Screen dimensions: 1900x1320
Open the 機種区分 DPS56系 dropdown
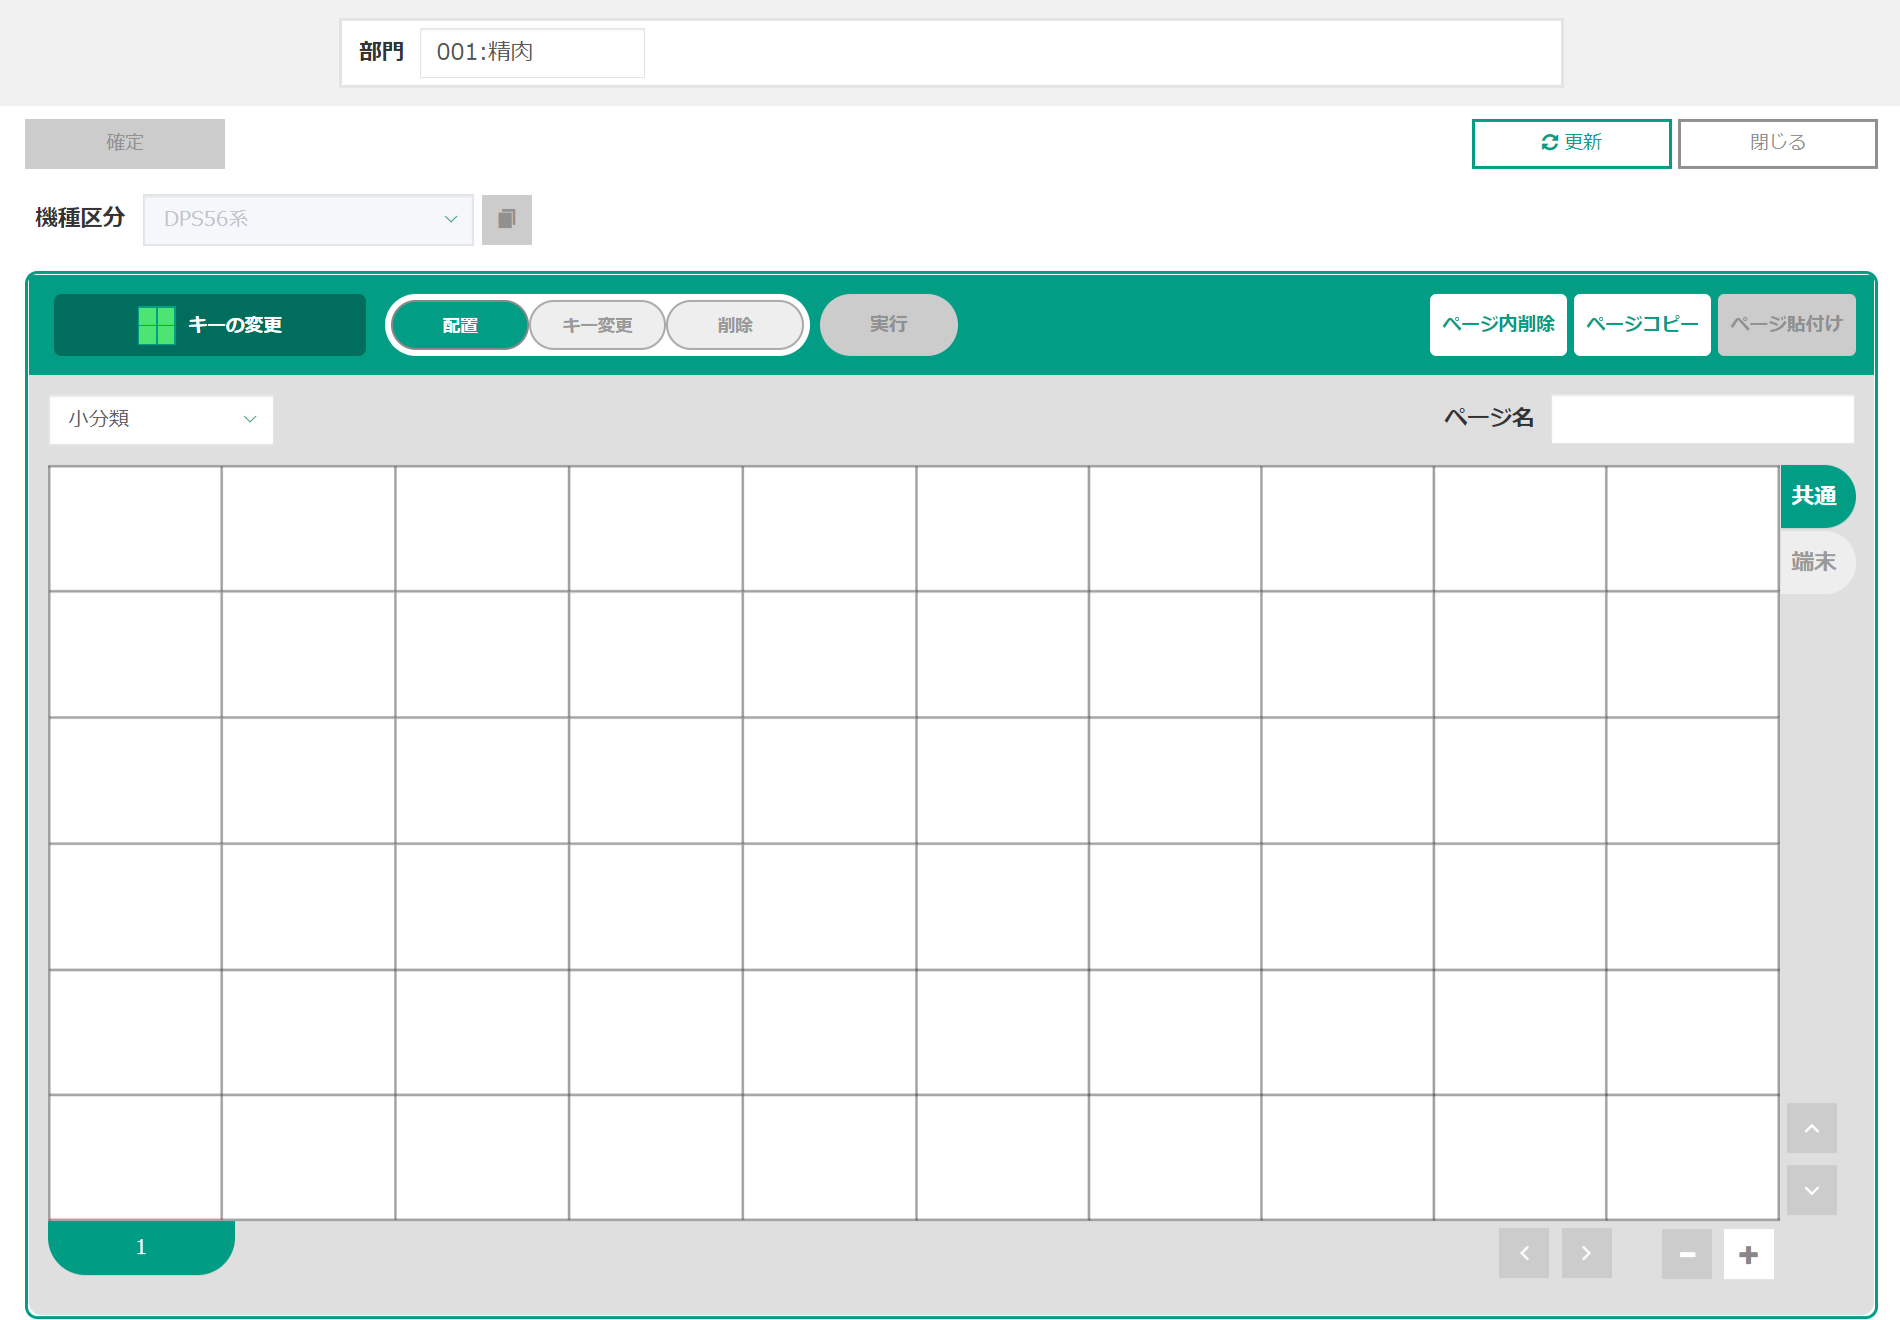308,219
